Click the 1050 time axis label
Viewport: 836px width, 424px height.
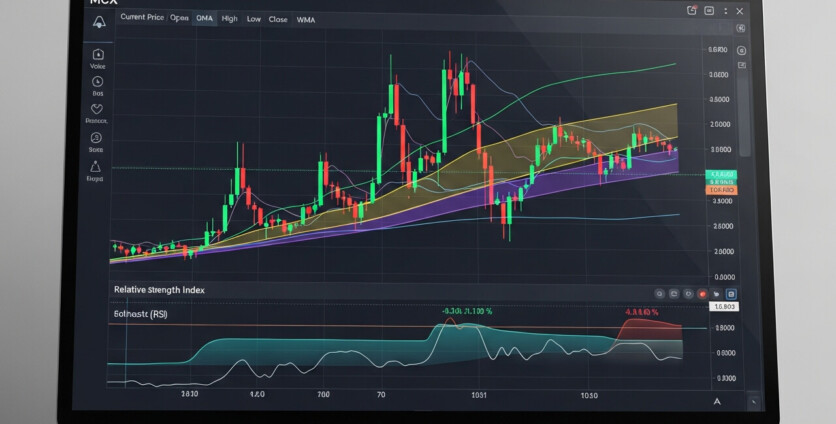589,395
